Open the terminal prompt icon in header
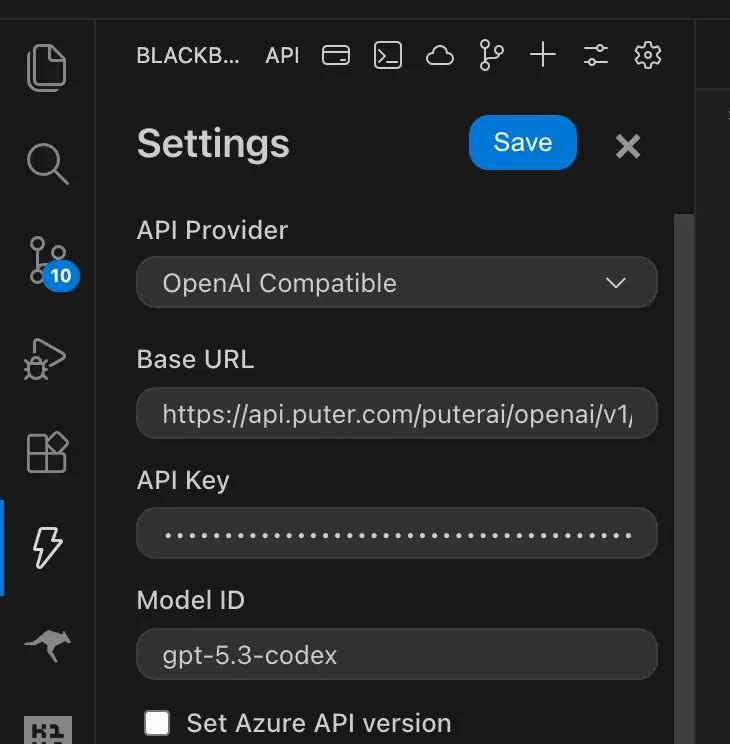The image size is (730, 744). pos(388,55)
